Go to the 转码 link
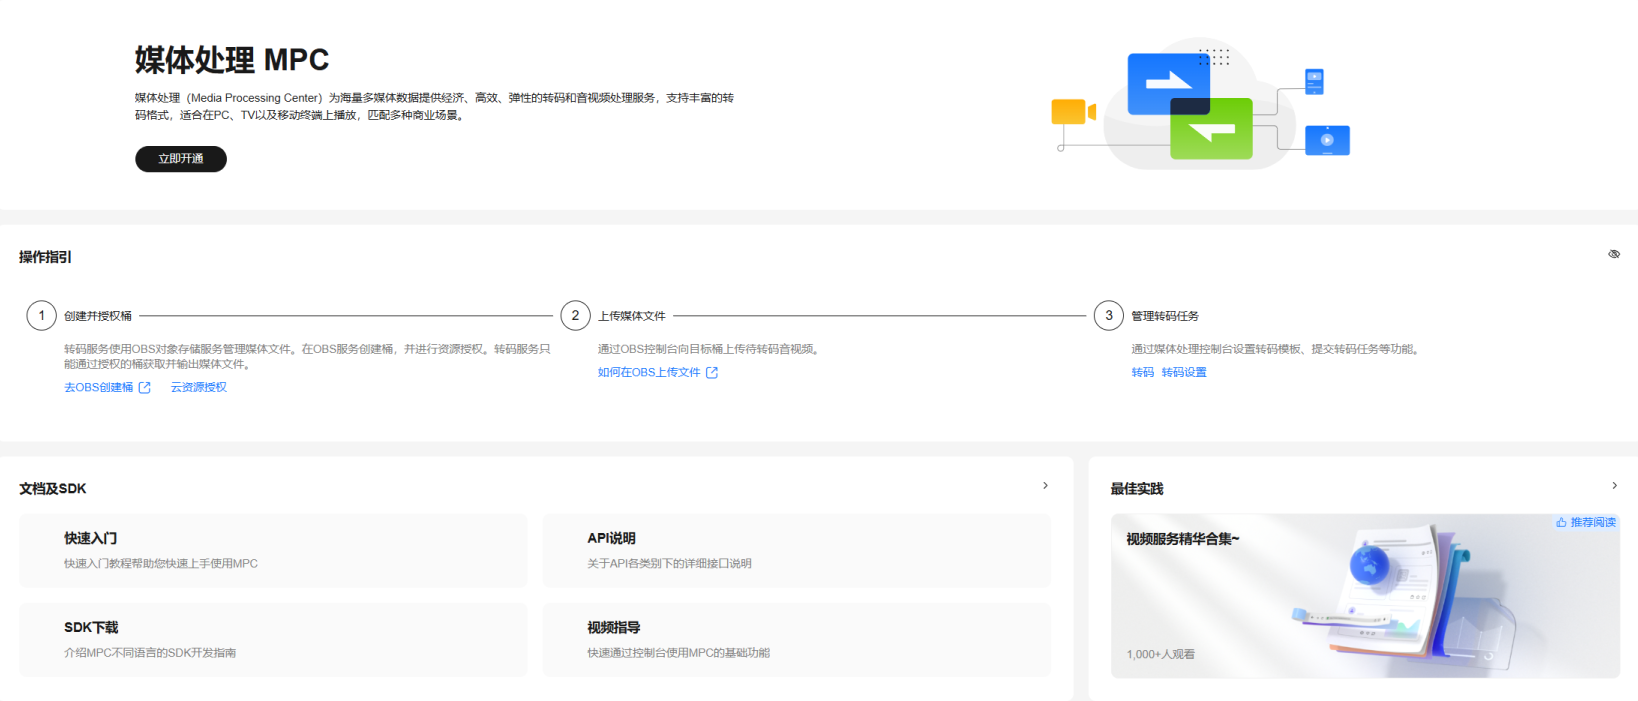Screen dimensions: 1638x701 pos(1142,372)
